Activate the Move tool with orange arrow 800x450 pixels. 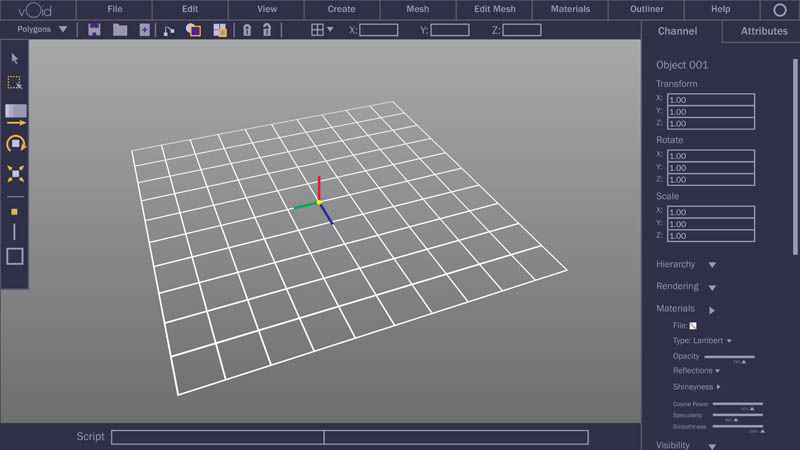(x=16, y=121)
